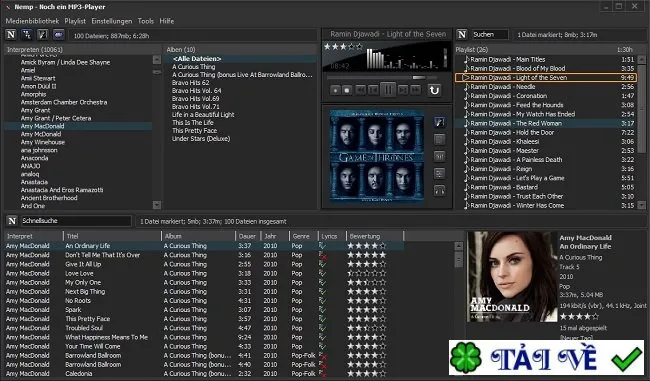Open the equalizer icon beside cover

tap(439, 156)
